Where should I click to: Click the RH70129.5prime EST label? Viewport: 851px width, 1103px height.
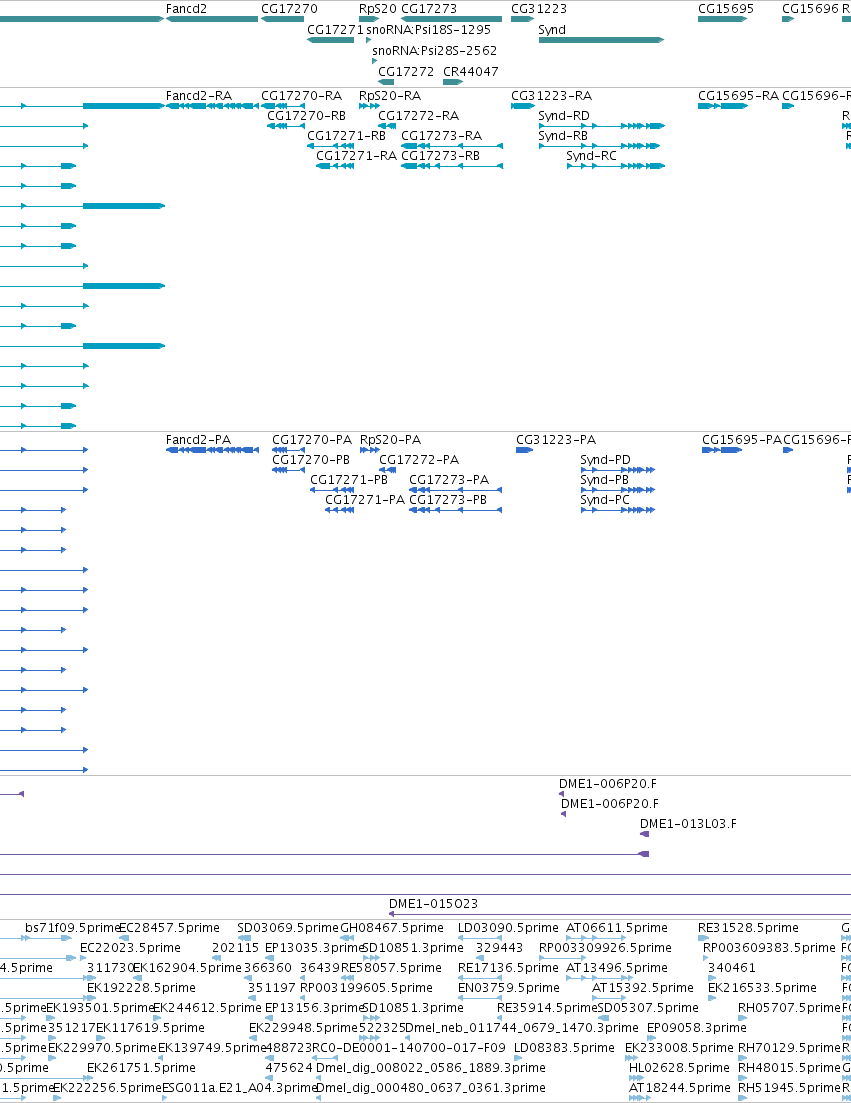point(789,1047)
